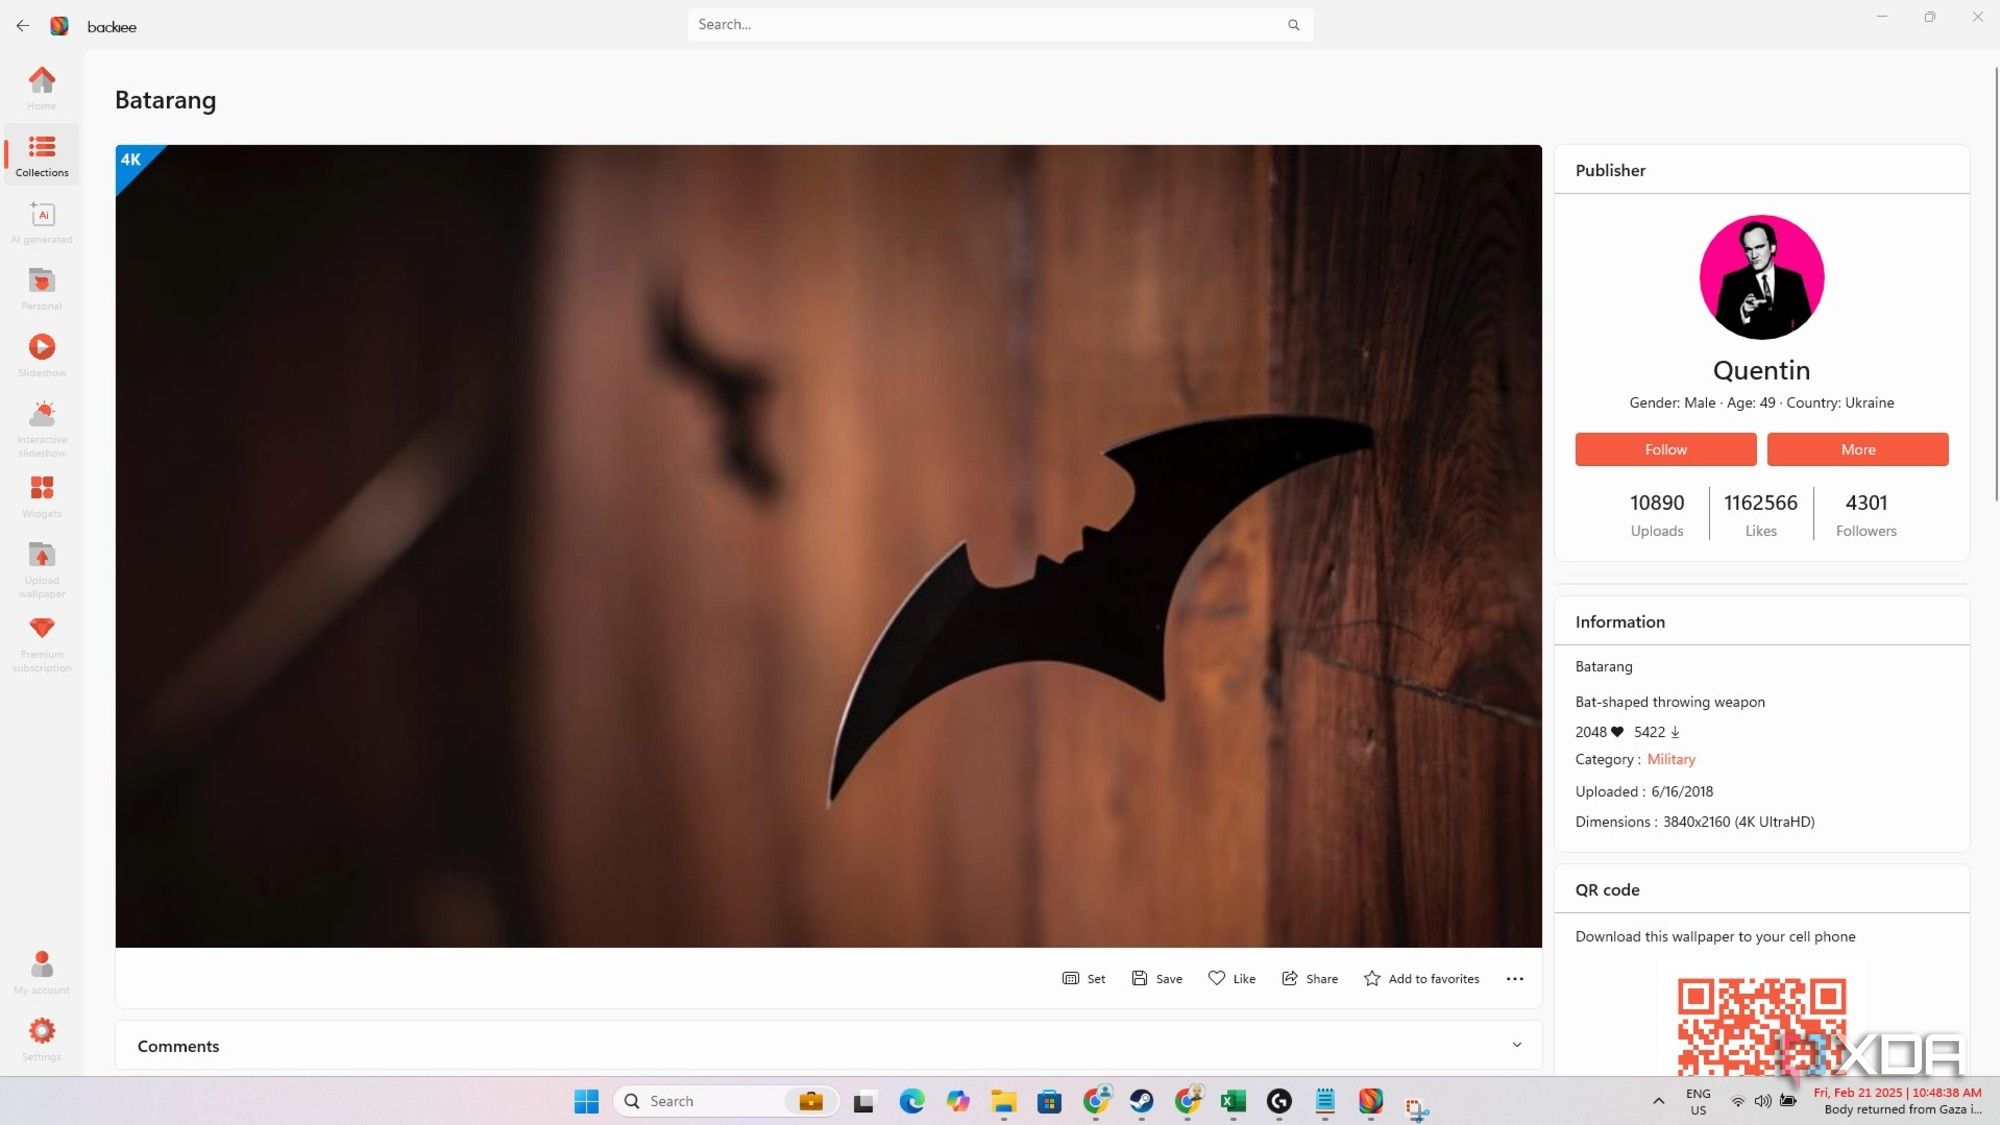
Task: Open the Personal wallpapers folder
Action: click(x=41, y=289)
